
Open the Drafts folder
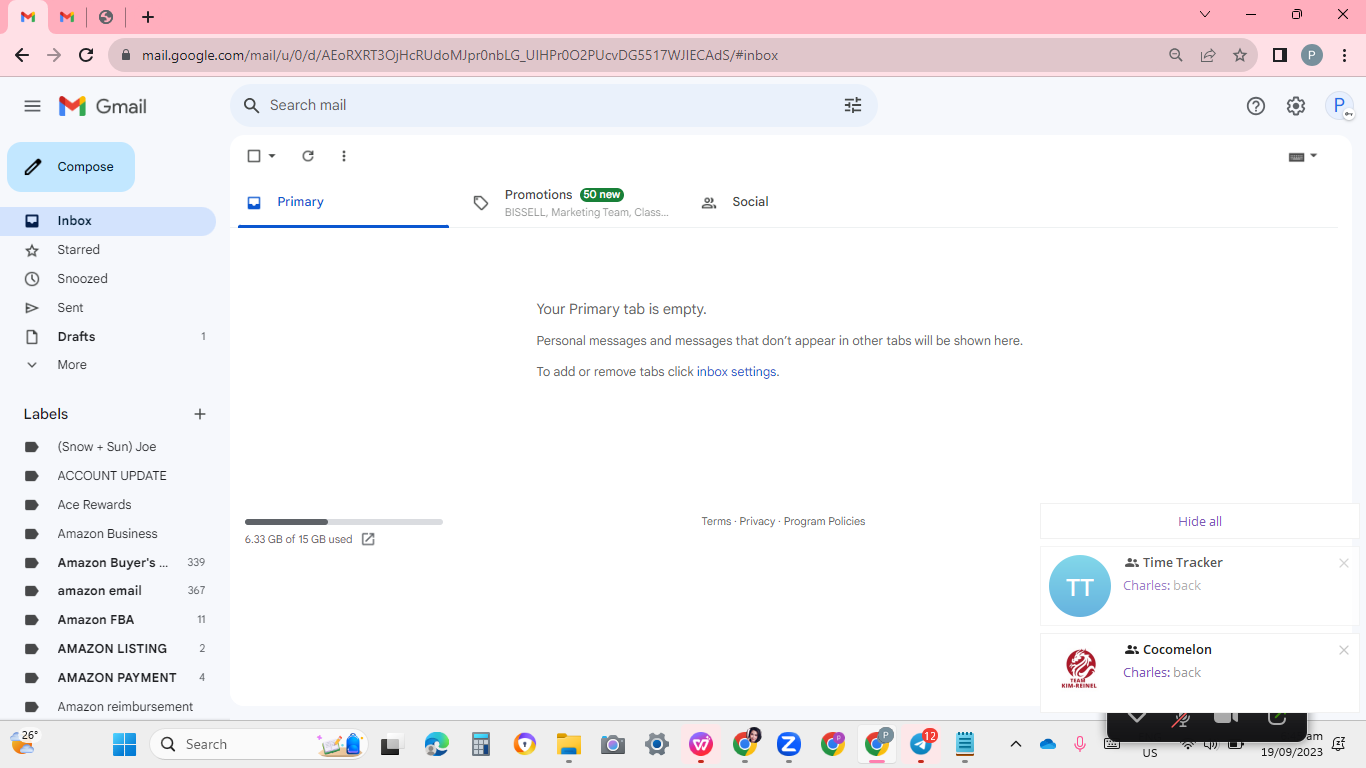[108, 337]
